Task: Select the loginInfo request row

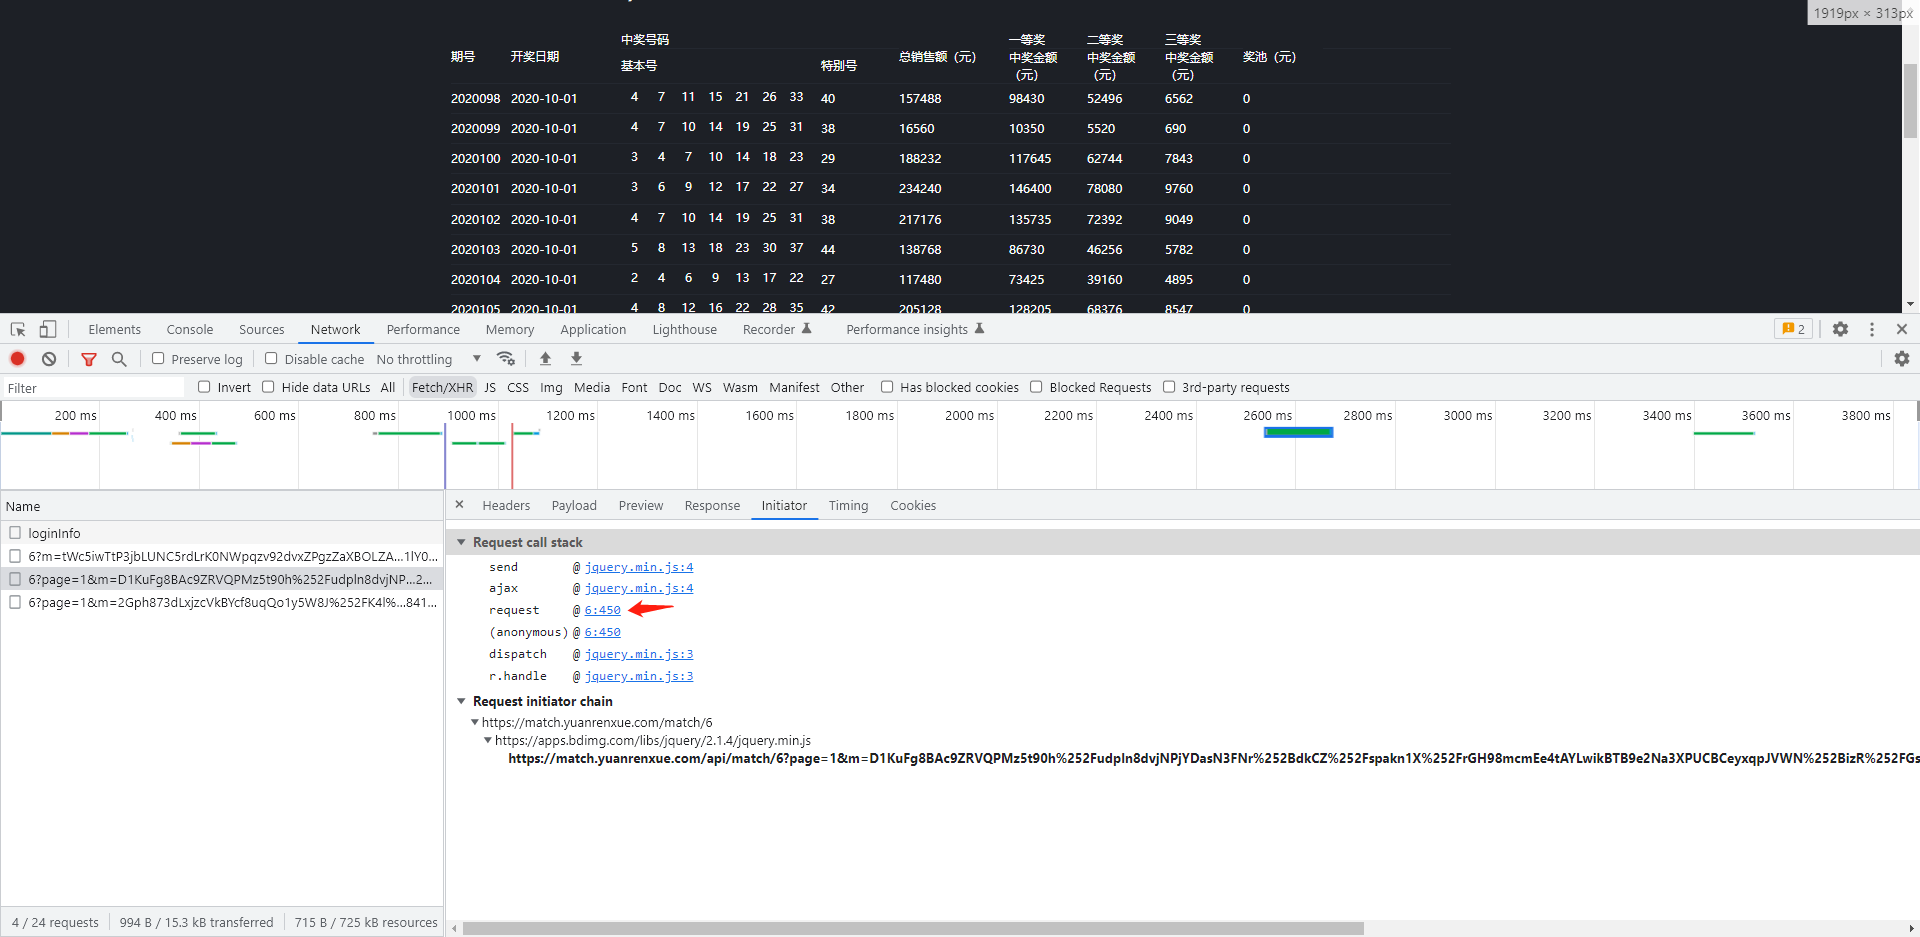Action: pyautogui.click(x=222, y=533)
